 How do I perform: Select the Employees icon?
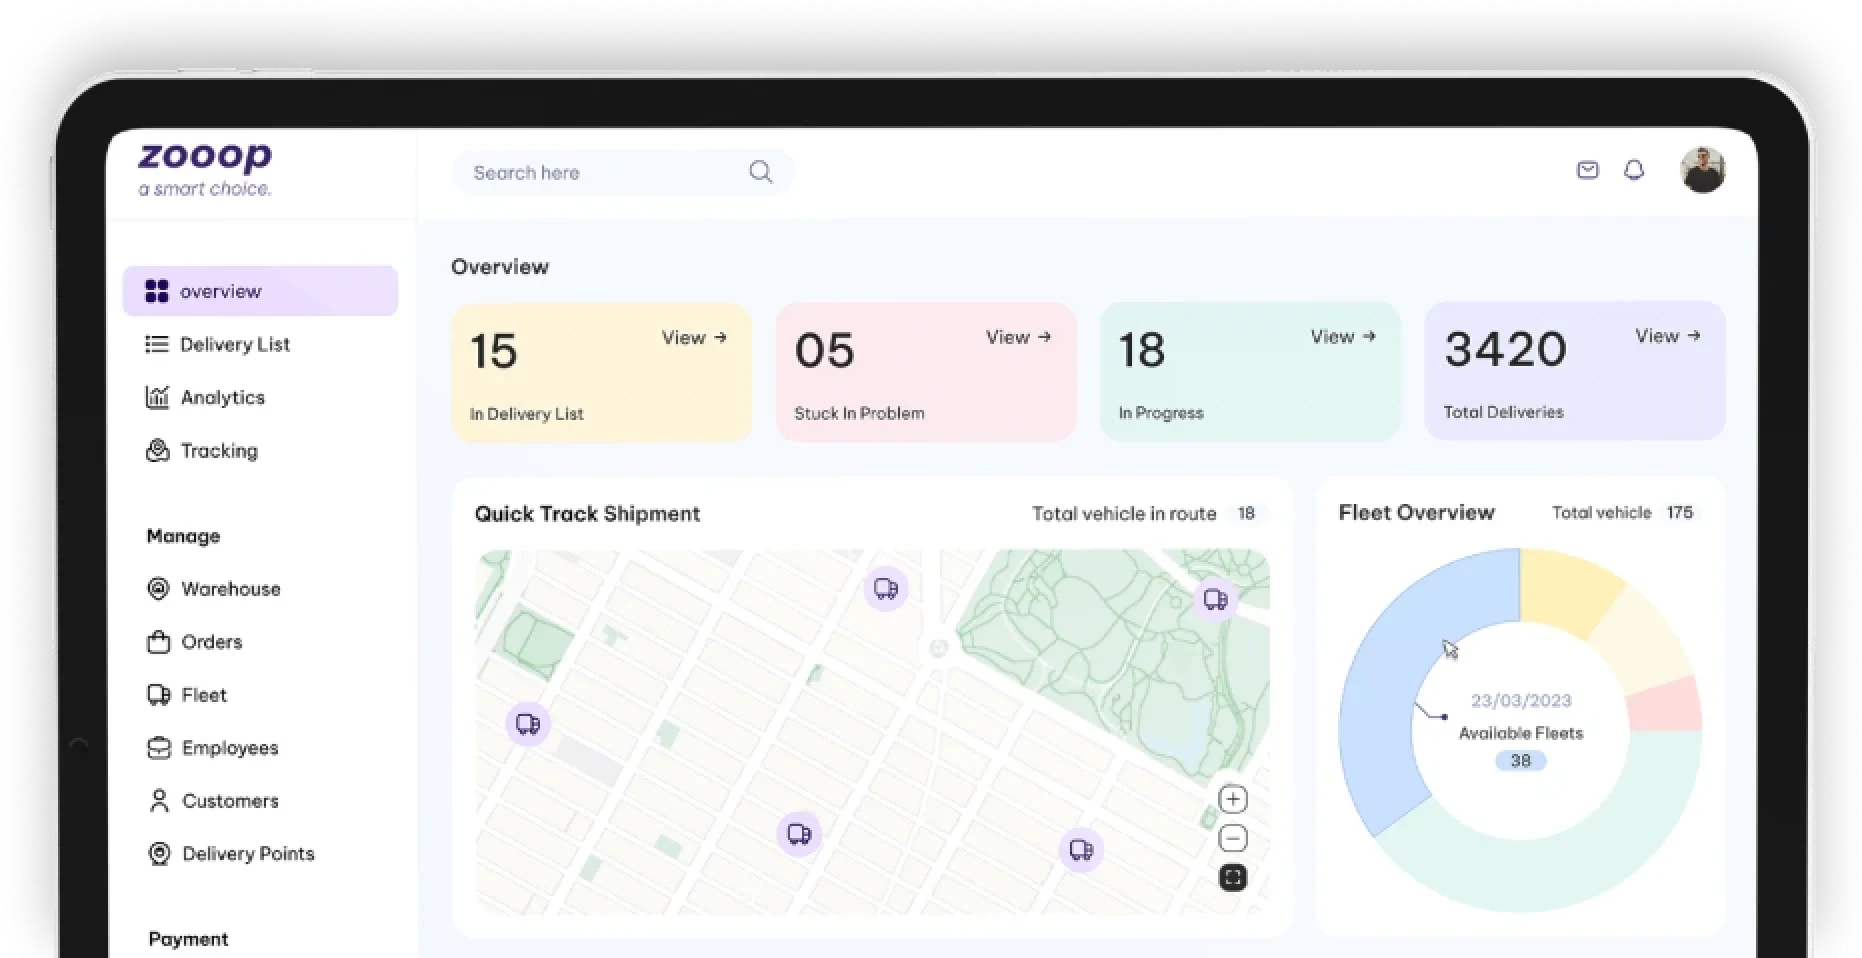[158, 747]
